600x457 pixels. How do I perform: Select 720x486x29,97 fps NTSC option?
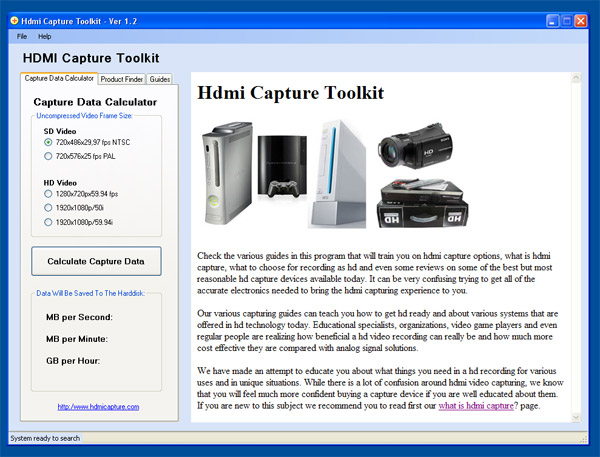[x=87, y=142]
